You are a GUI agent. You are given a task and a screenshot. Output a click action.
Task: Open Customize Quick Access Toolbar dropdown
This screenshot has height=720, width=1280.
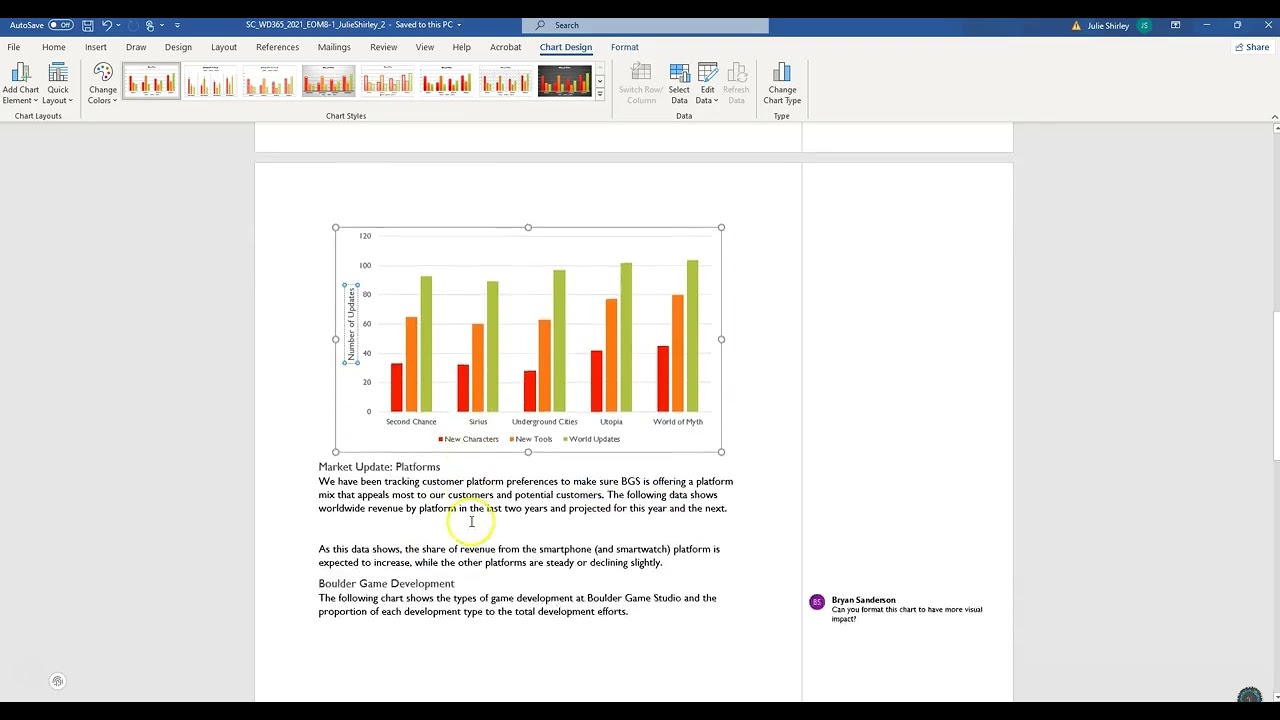point(178,25)
